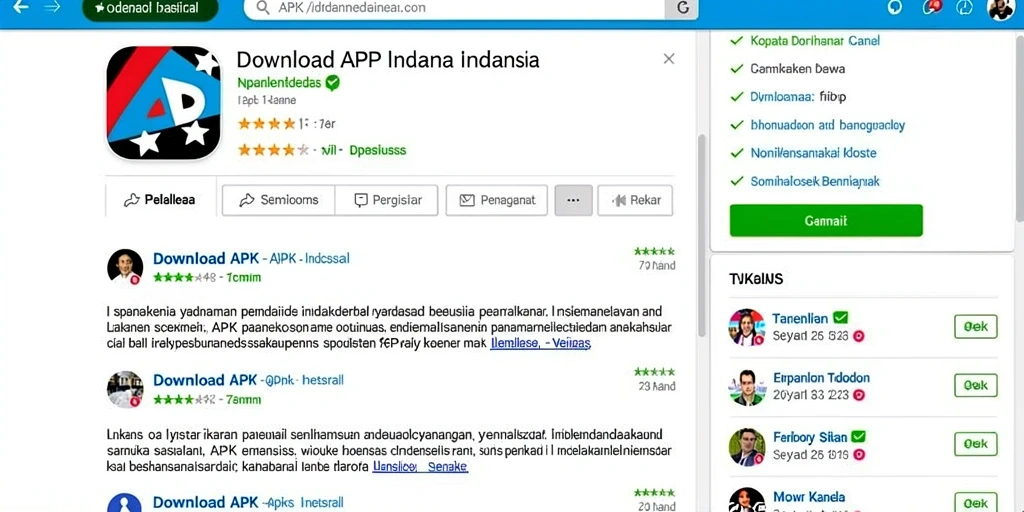Click the first Download APK review link
1024x512 pixels.
tap(206, 258)
